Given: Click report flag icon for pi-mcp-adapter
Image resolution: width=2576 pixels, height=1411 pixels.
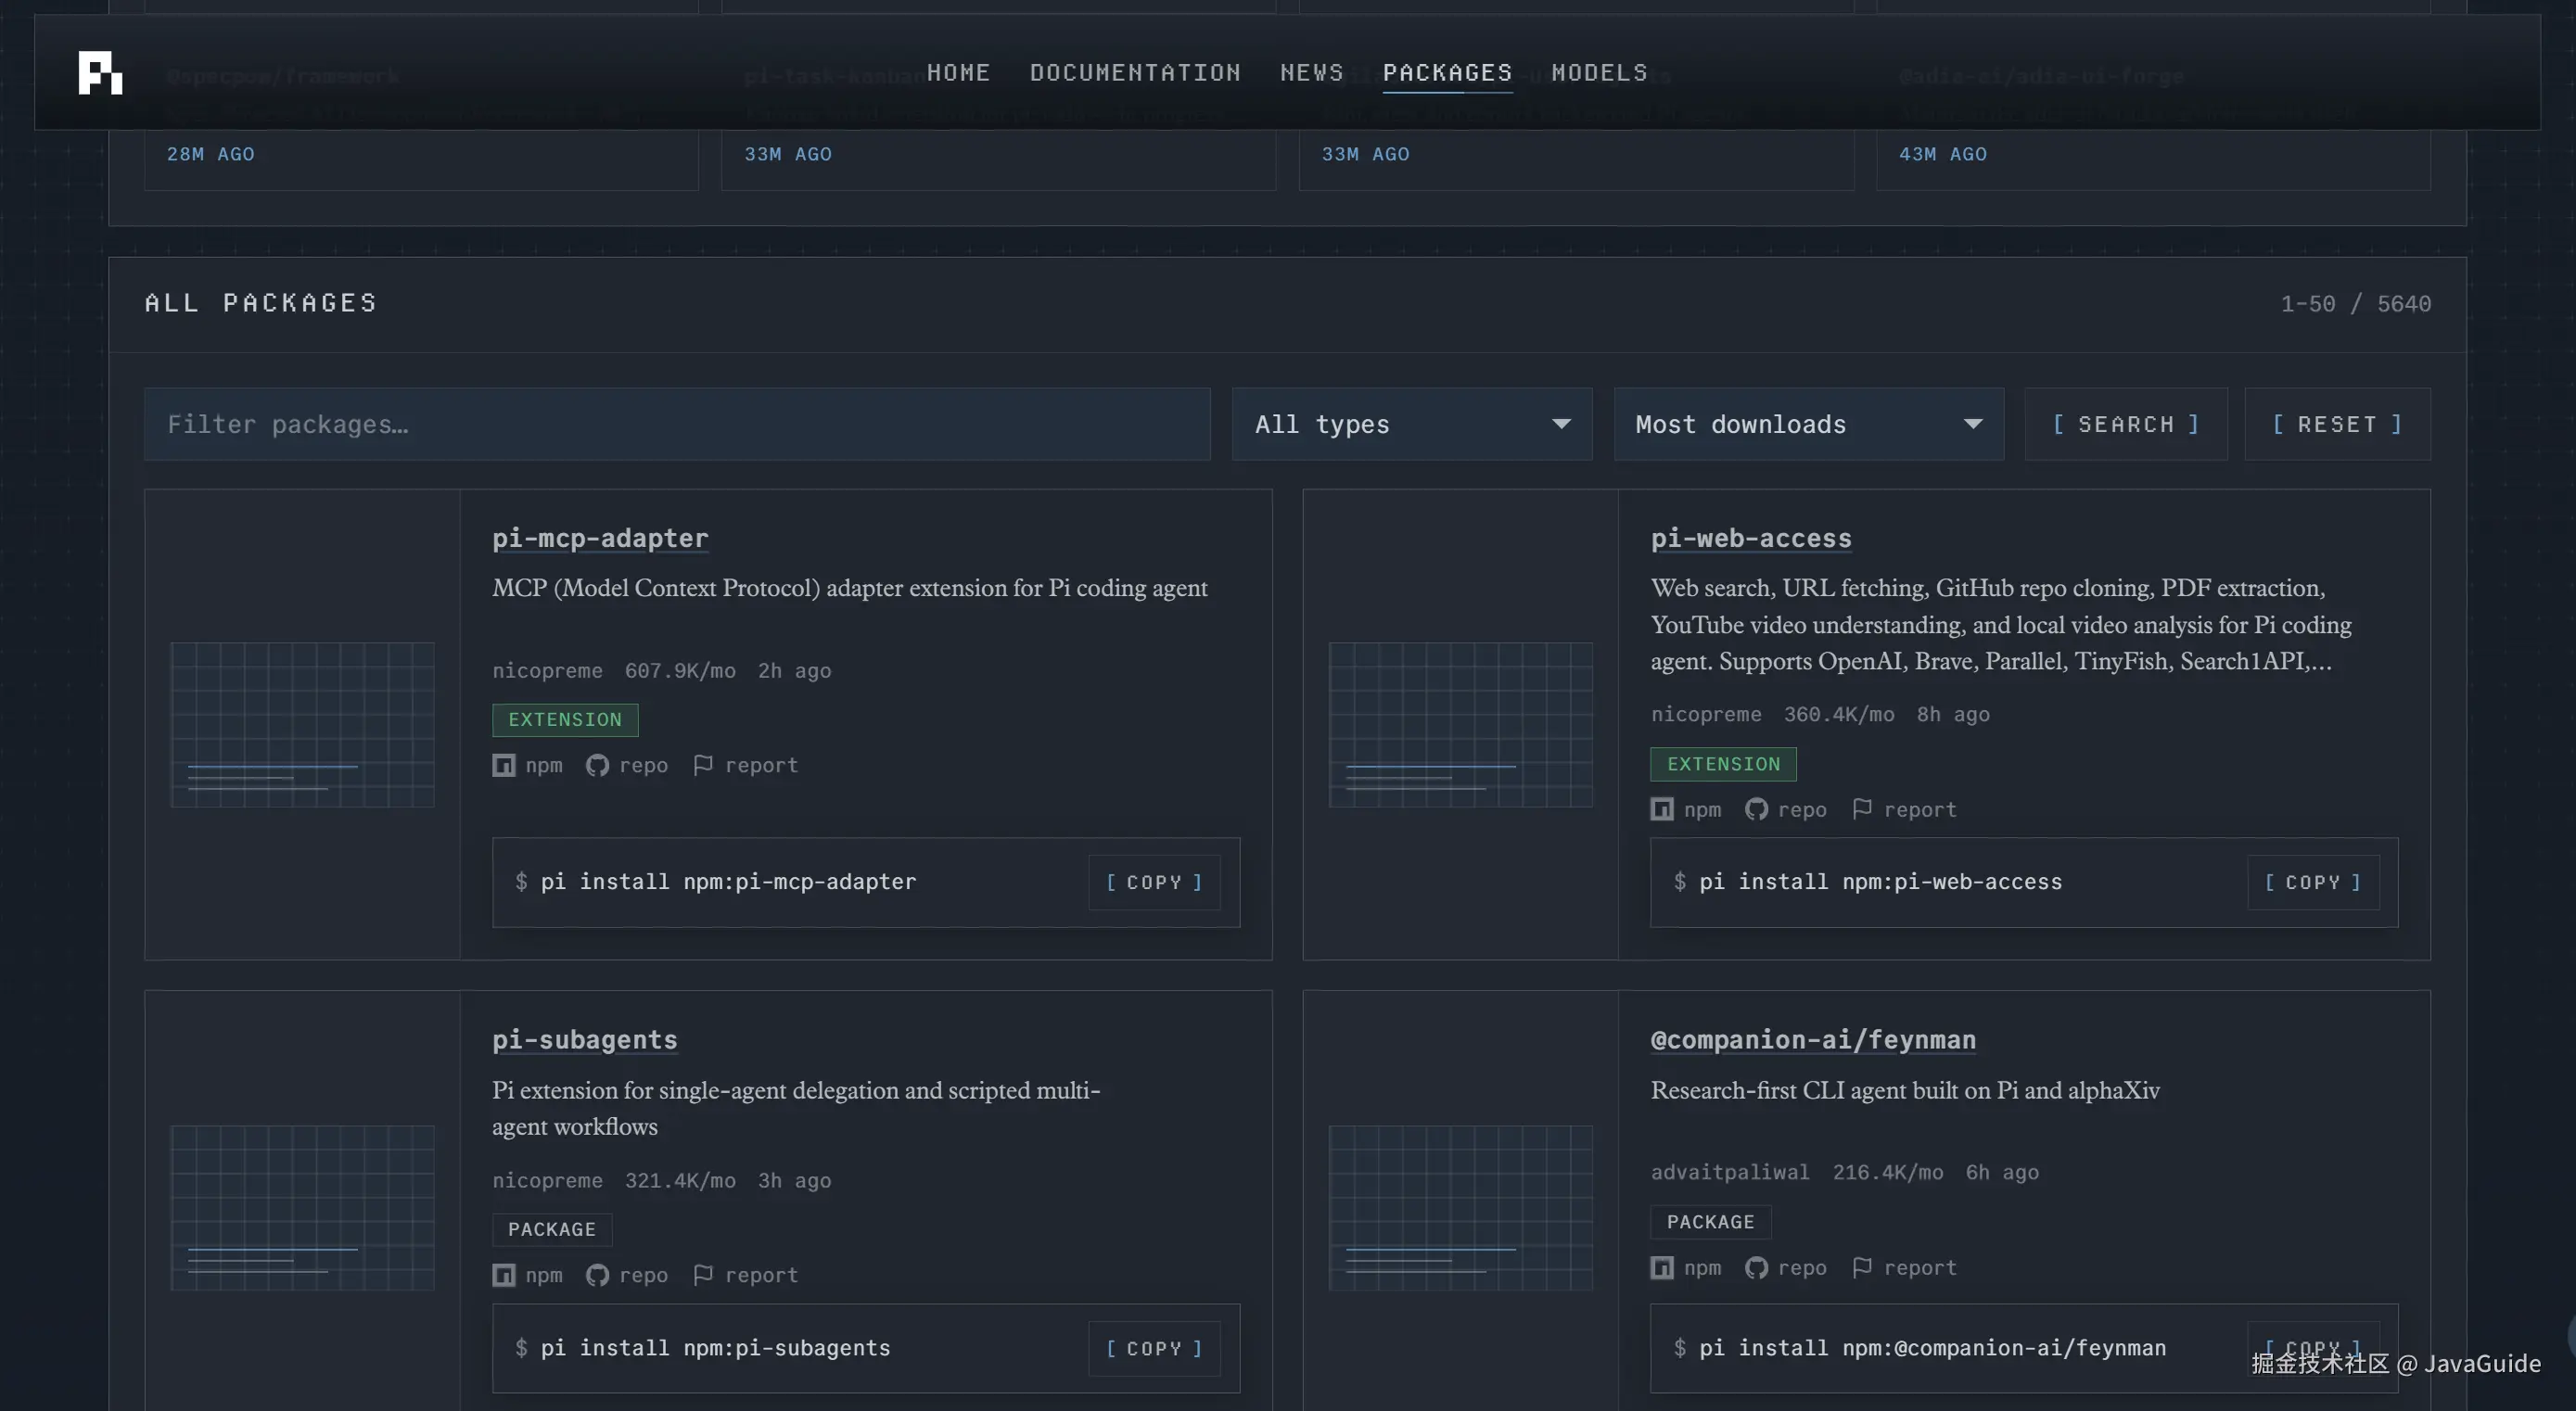Looking at the screenshot, I should pos(703,765).
